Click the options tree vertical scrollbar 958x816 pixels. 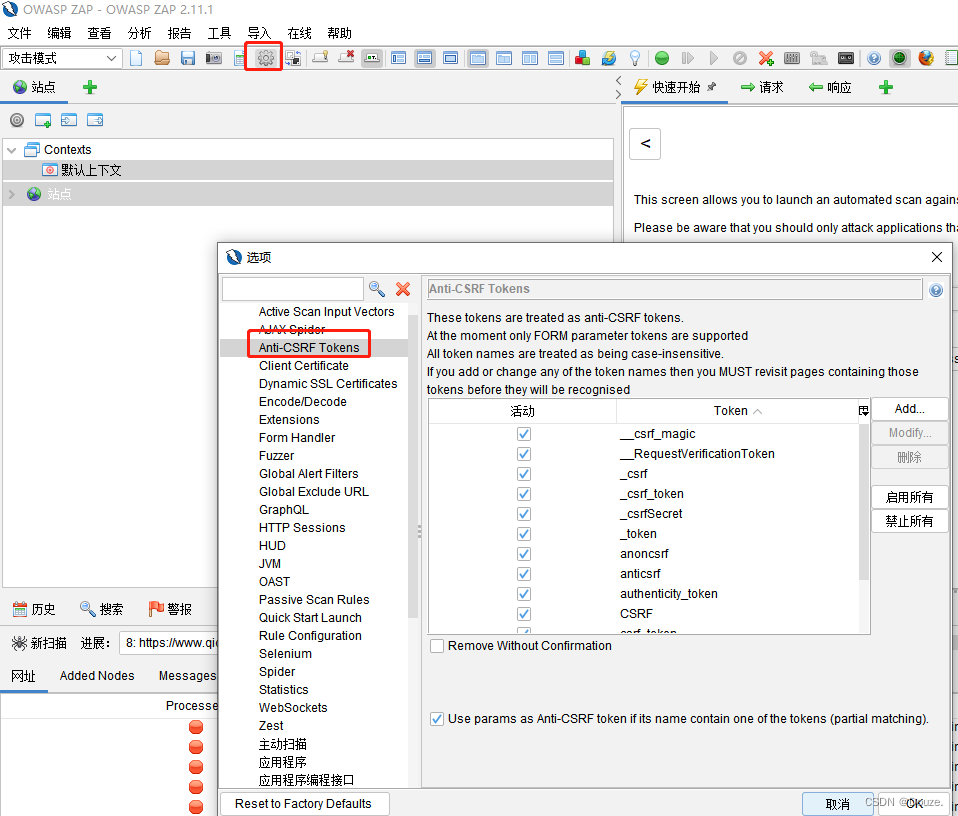click(412, 467)
